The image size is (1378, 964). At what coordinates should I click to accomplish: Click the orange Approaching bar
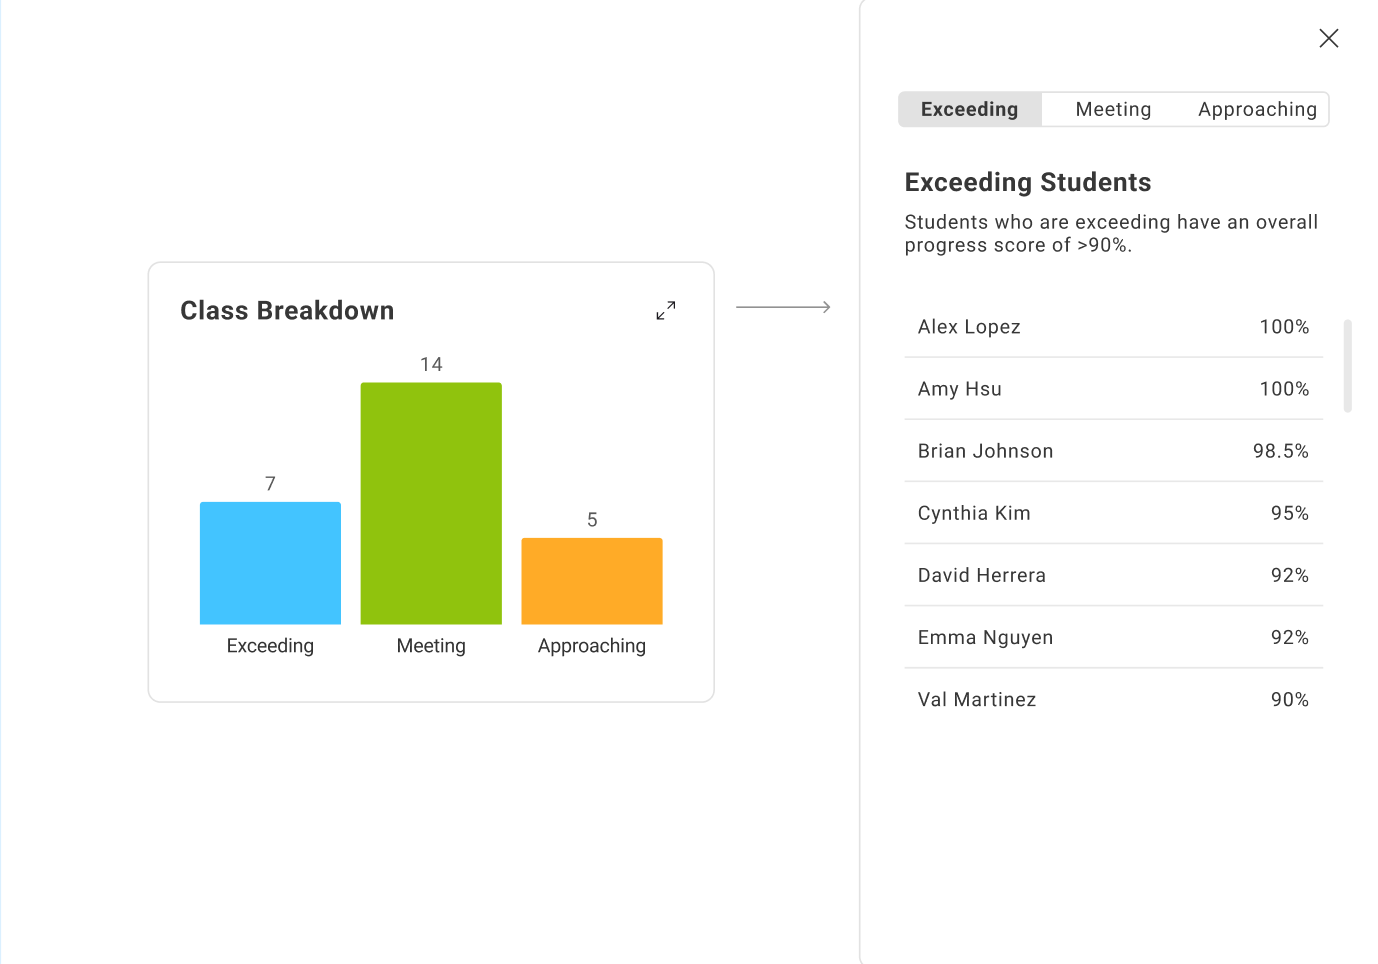(592, 581)
